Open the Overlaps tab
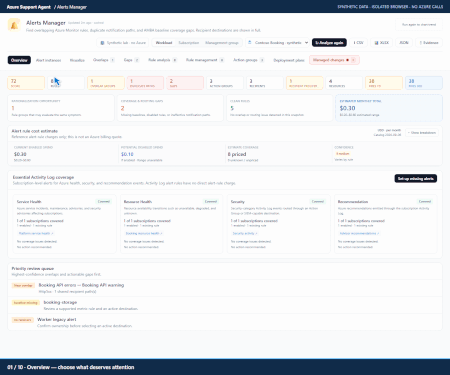Screen dimensions: 450x375 click(x=104, y=60)
